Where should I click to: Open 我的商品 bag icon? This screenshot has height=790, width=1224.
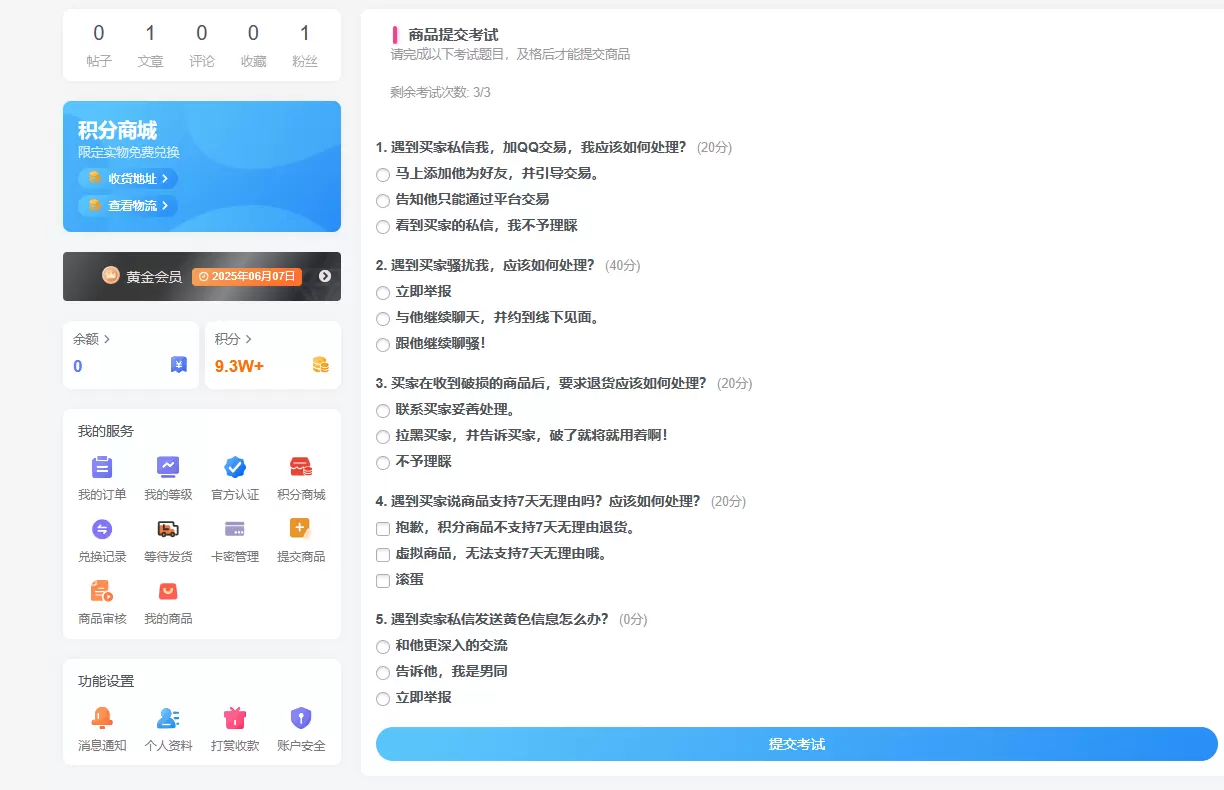click(x=168, y=591)
